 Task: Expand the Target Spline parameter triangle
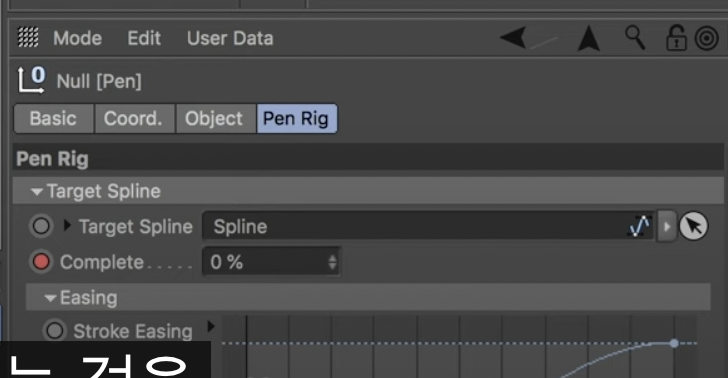[x=67, y=226]
